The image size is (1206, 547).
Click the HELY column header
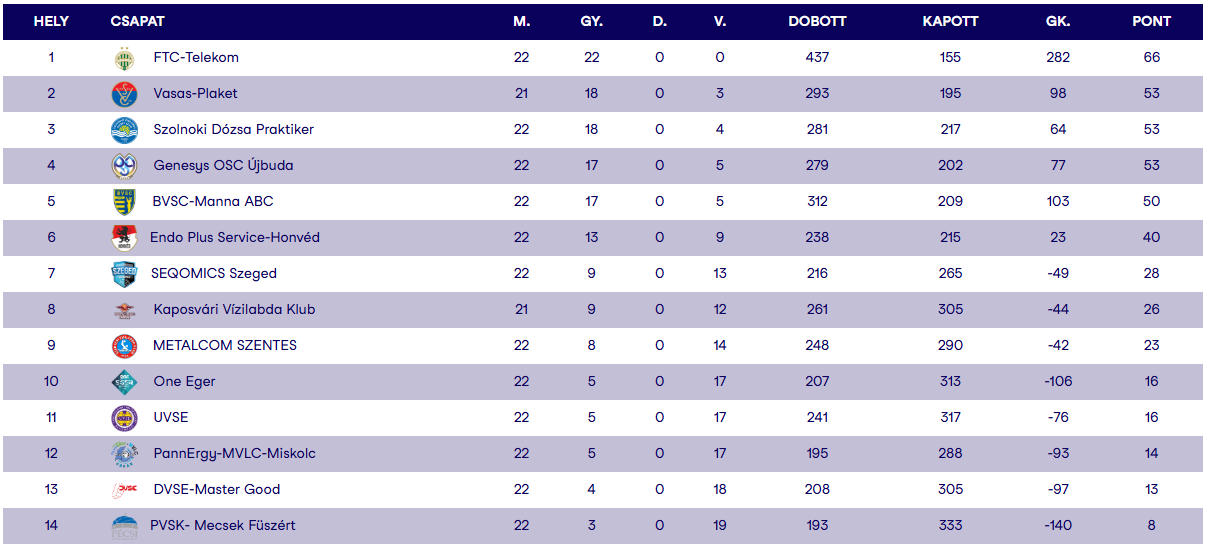[51, 21]
